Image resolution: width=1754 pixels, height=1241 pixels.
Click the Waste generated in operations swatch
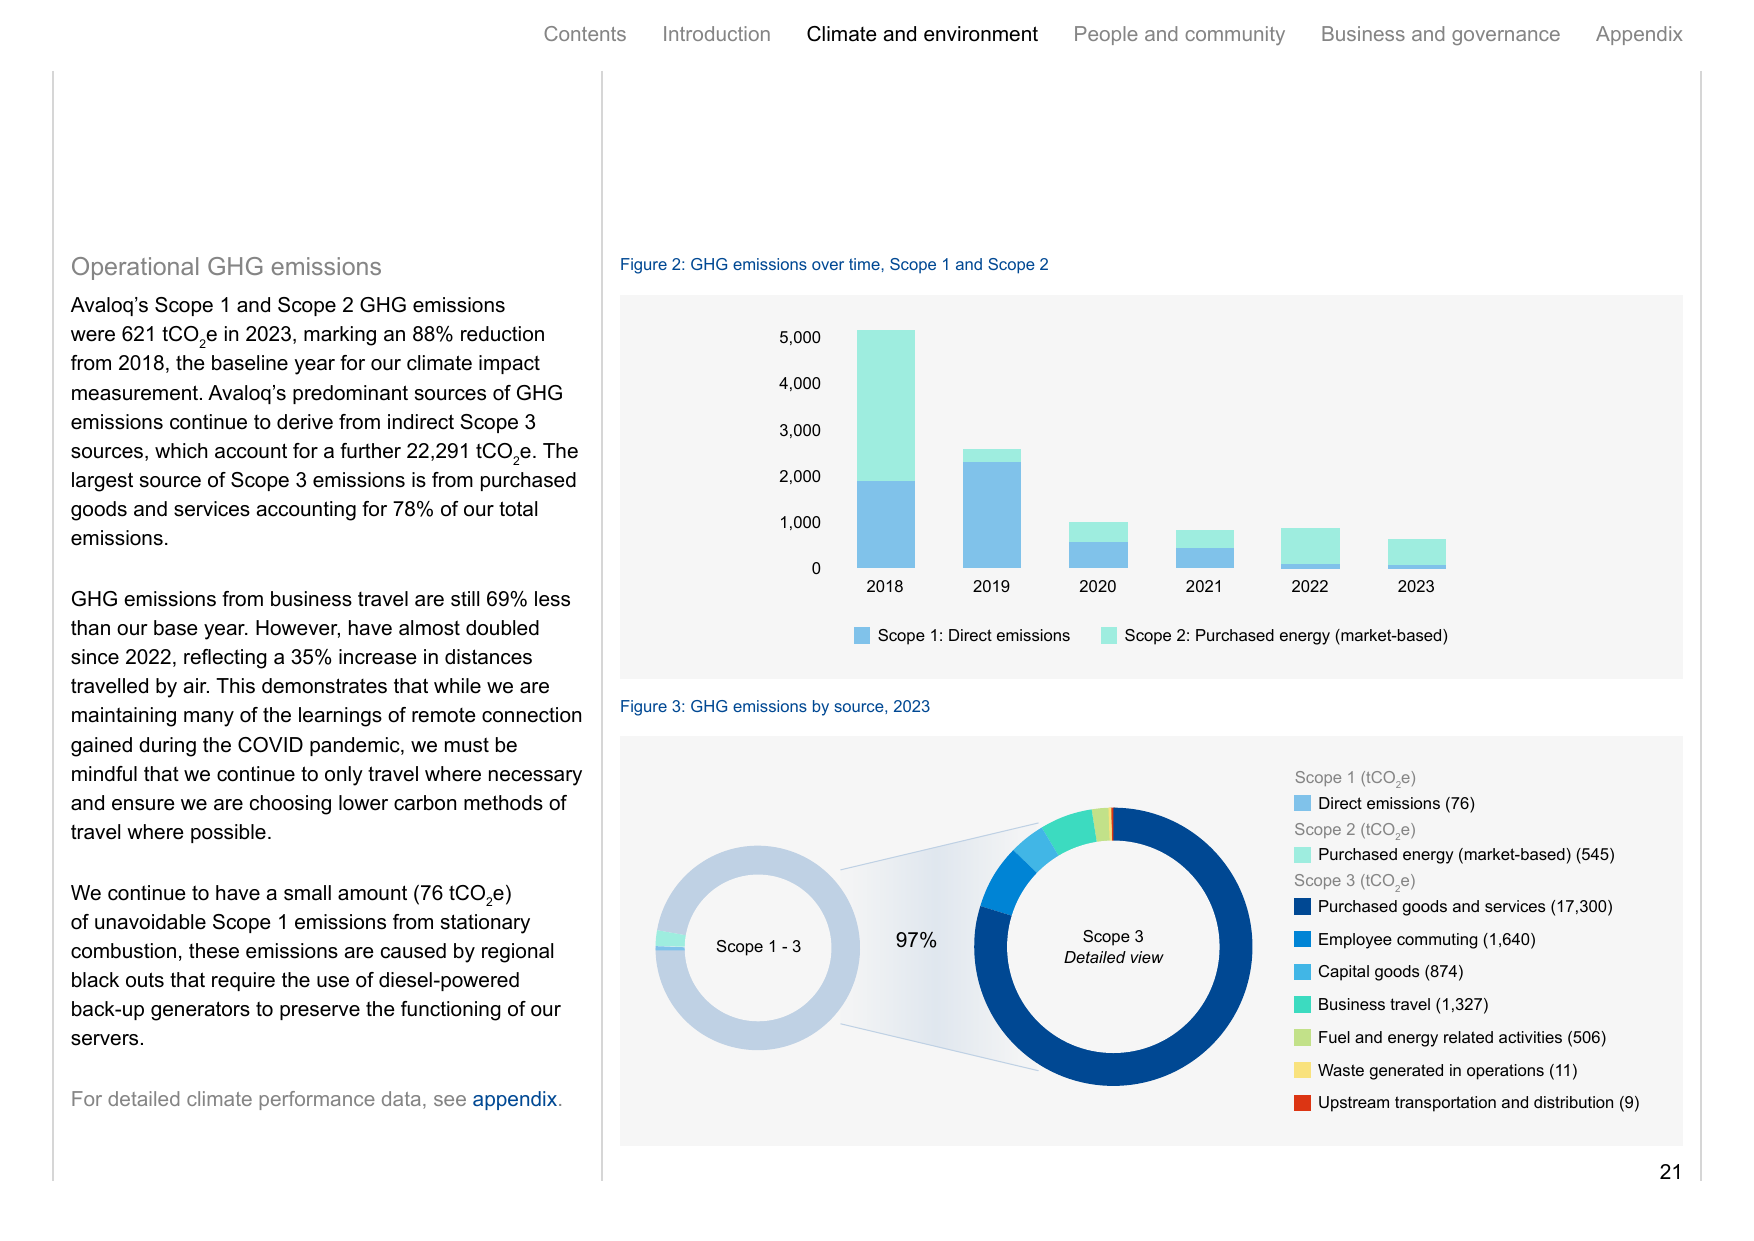(1302, 1070)
